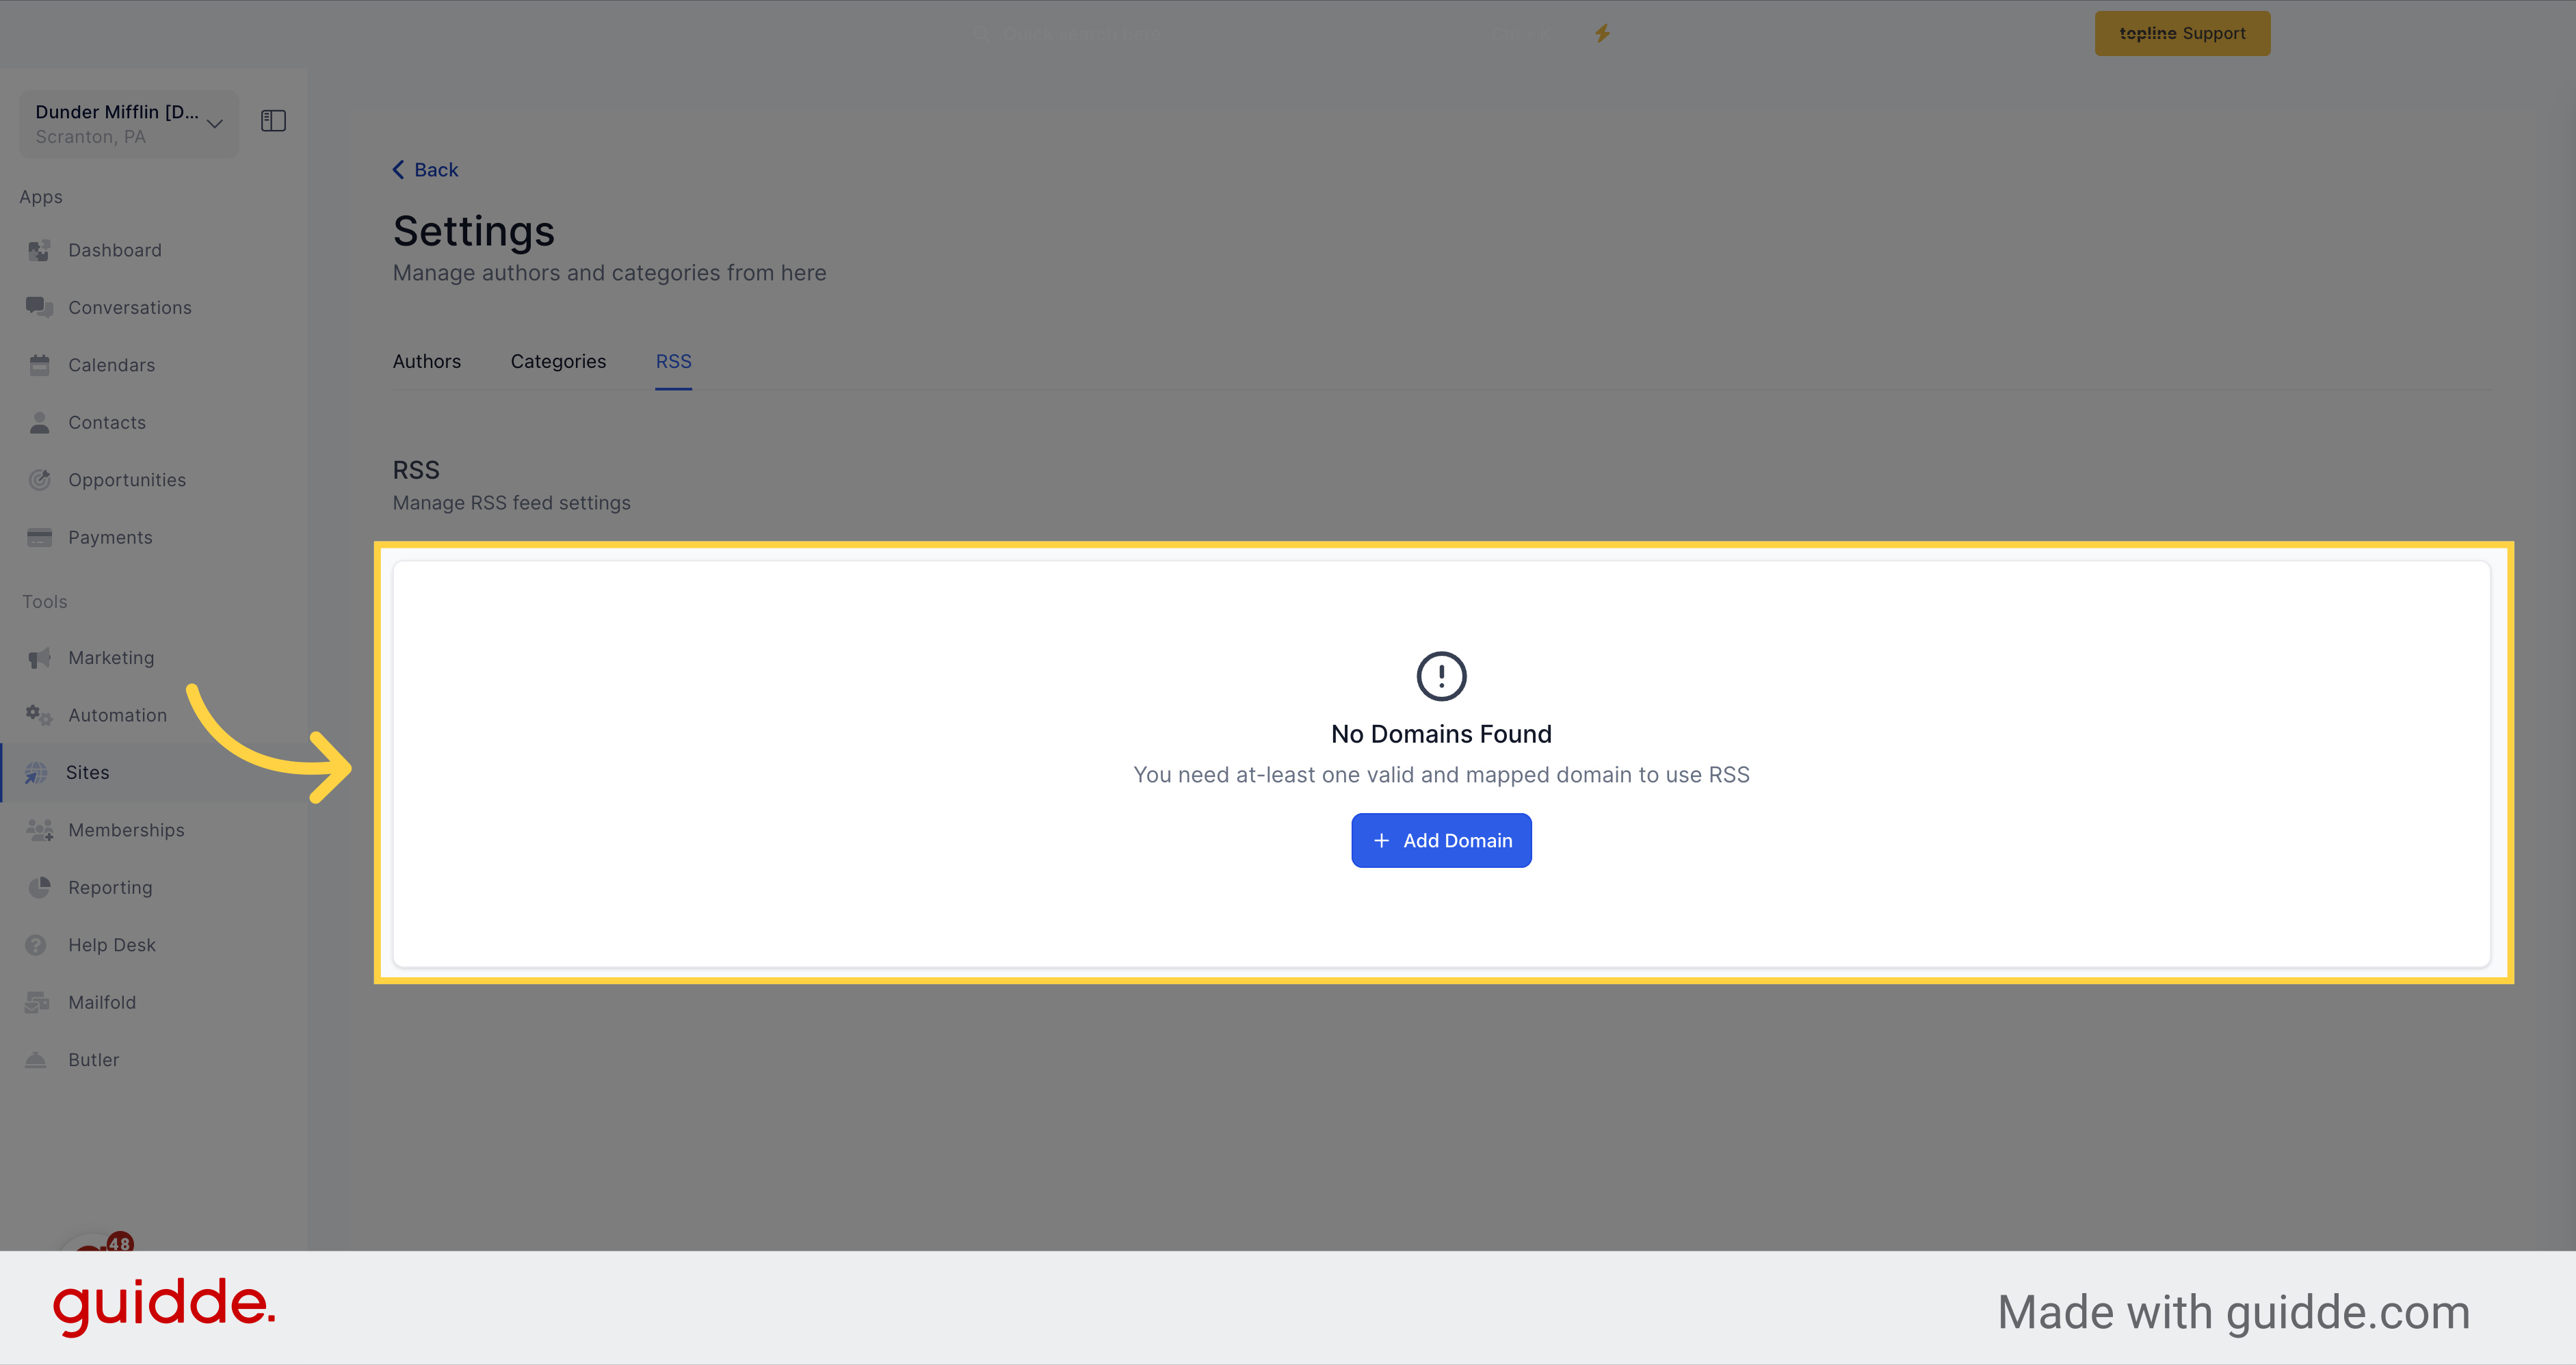
Task: Go Back from Settings page
Action: 425,170
